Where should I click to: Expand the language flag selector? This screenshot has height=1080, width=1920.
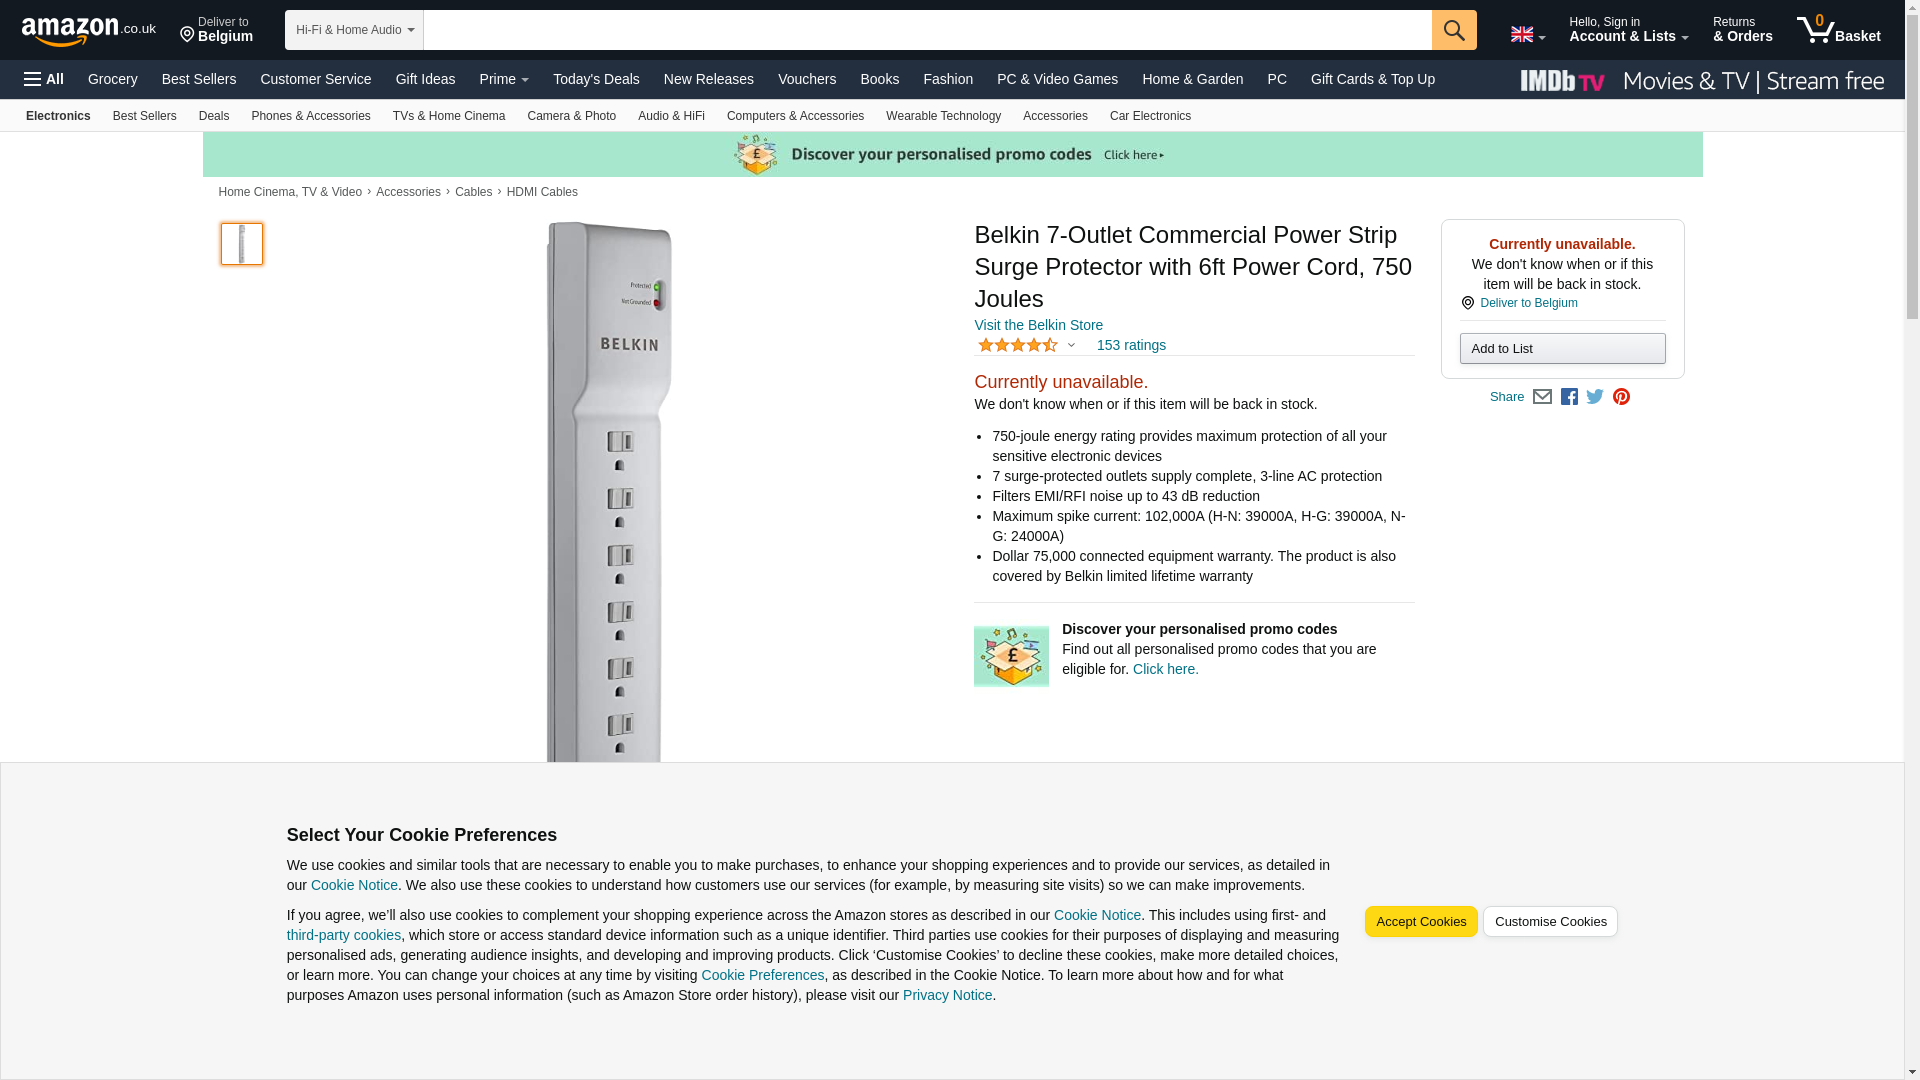coord(1527,35)
